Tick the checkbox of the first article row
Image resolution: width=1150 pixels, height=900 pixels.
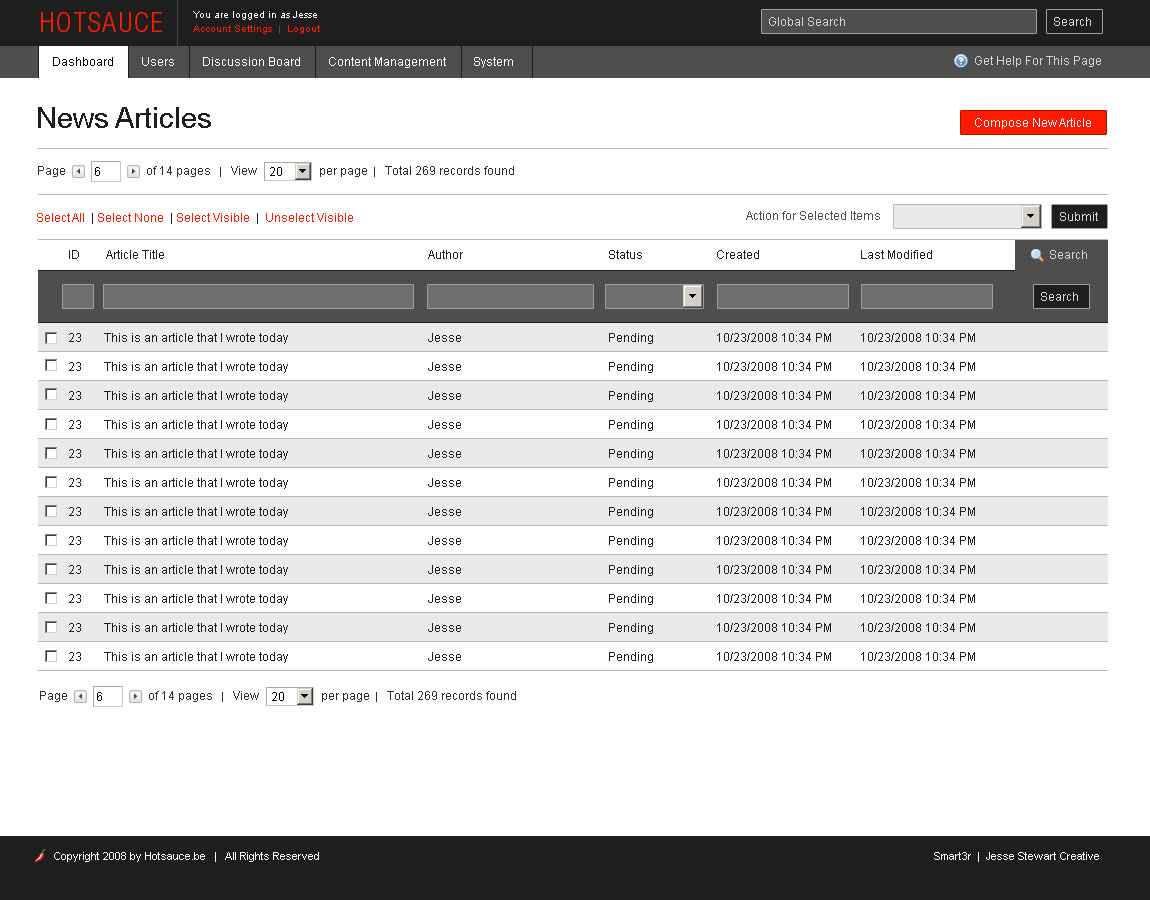(x=51, y=337)
